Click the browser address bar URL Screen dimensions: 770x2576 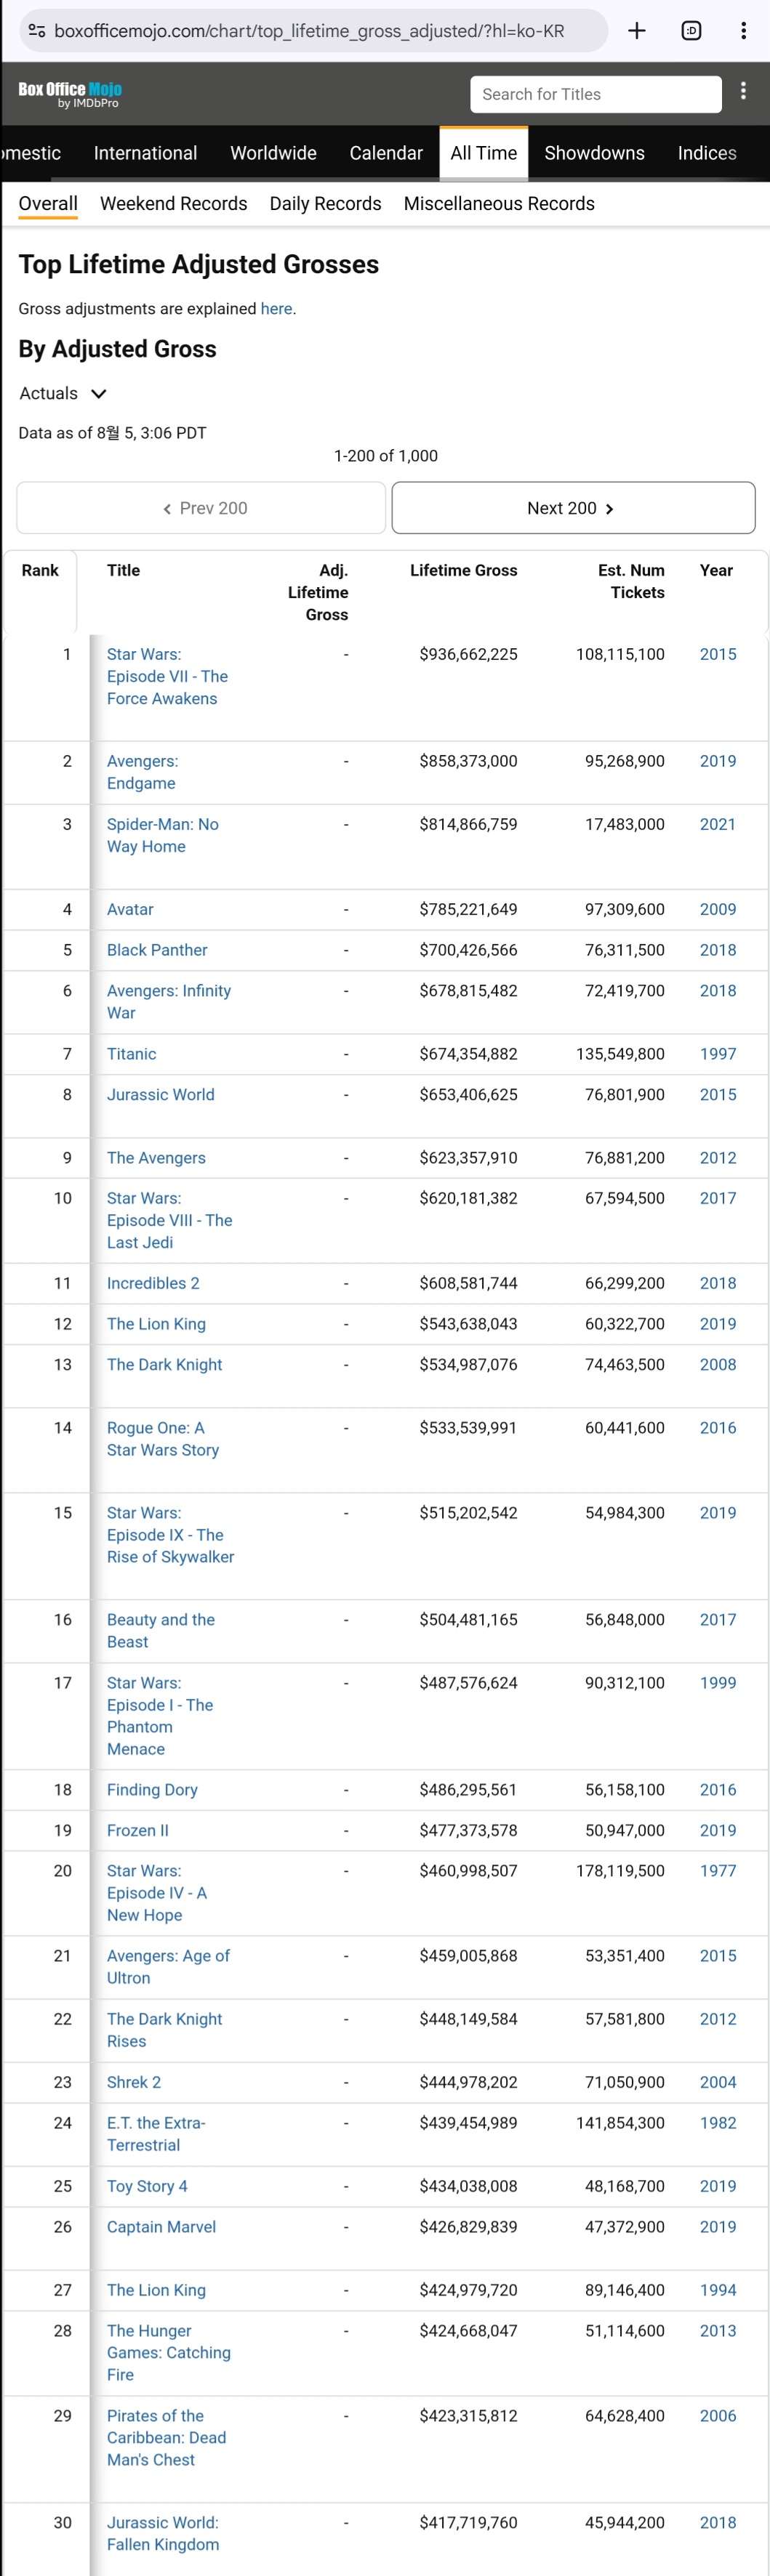[x=310, y=31]
